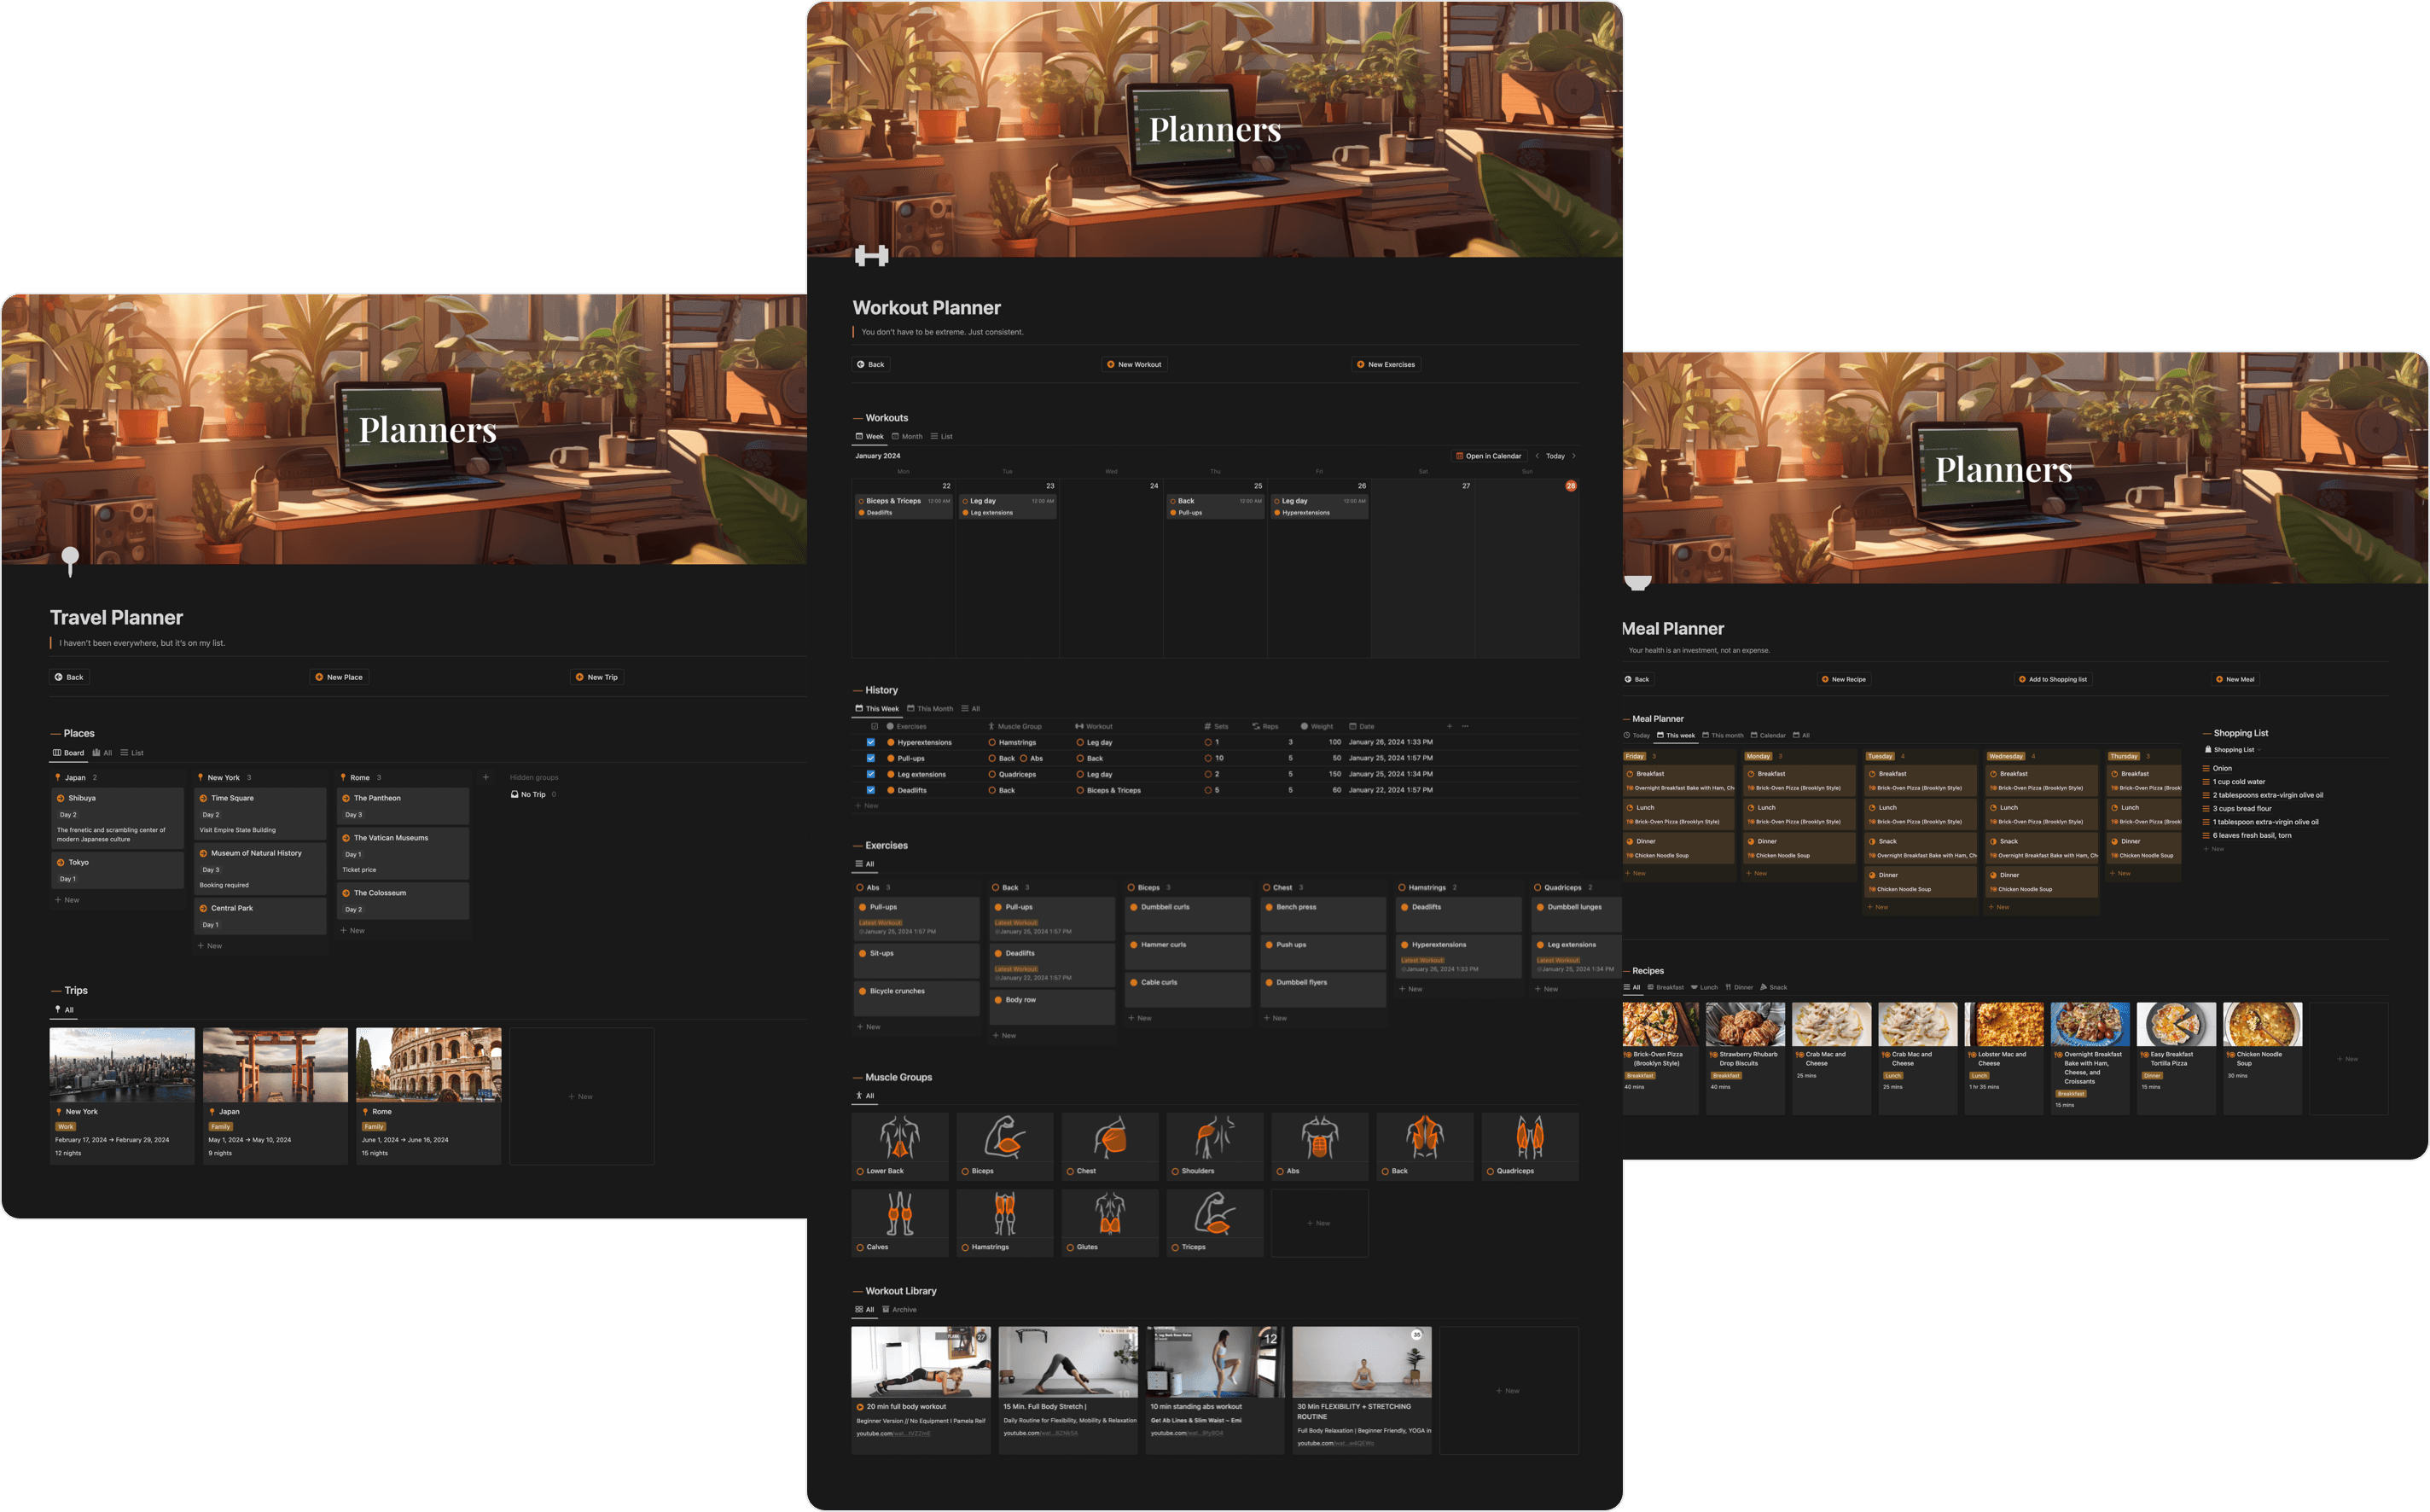Click the dumbbell page icon under the cover image
2430x1512 pixels.
(x=871, y=256)
